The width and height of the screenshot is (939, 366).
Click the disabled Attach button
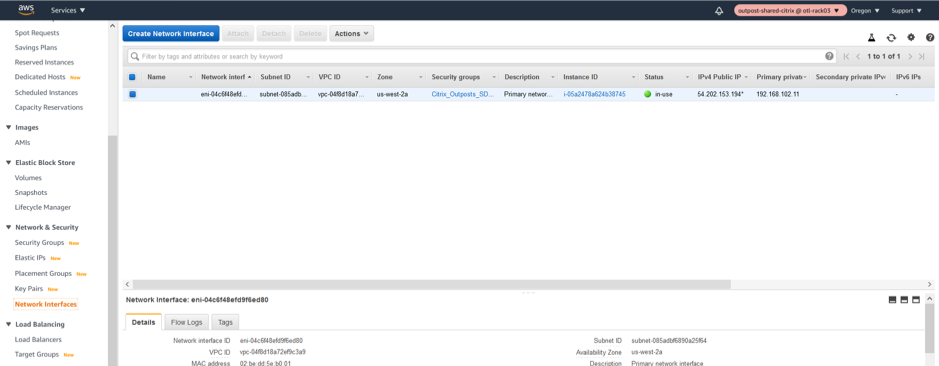tap(238, 34)
